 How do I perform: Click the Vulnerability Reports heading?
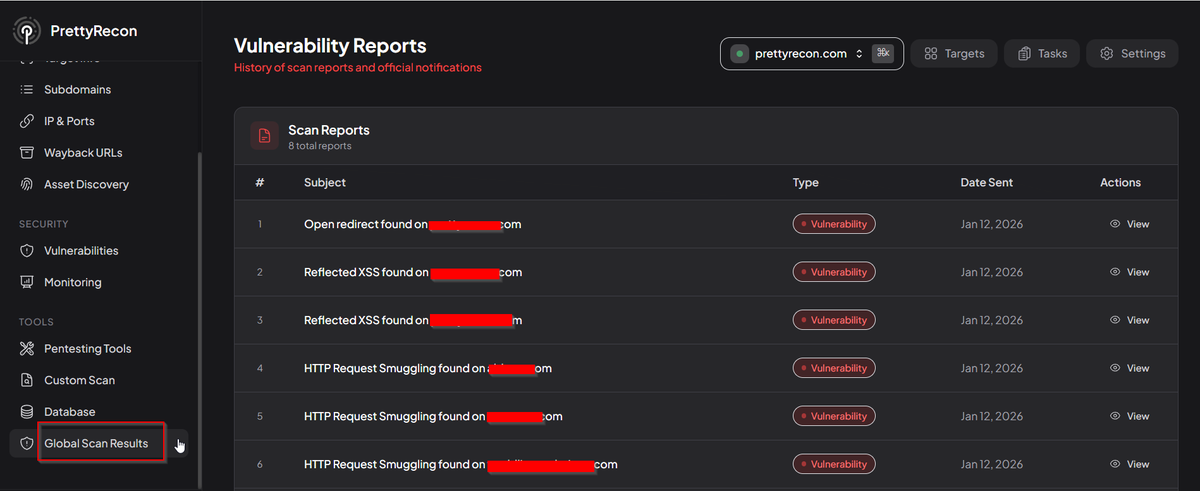[330, 46]
